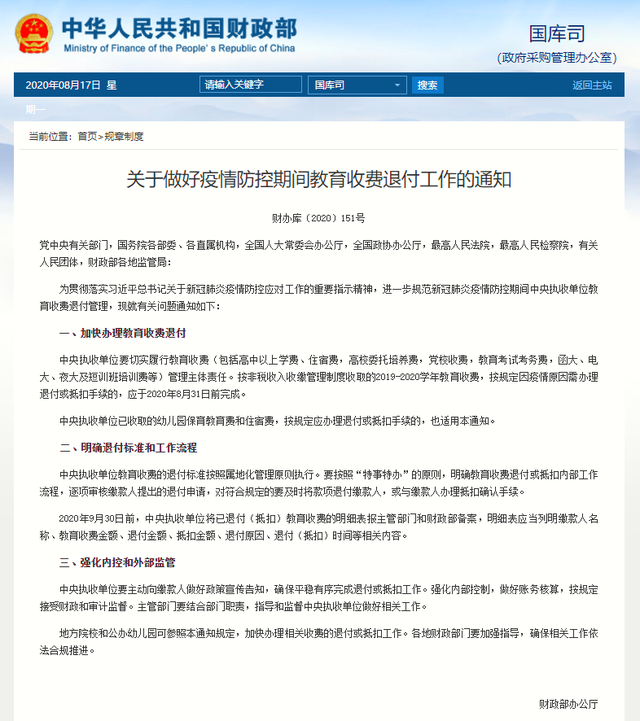The width and height of the screenshot is (640, 721).
Task: Click the national emblem logo
Action: (x=33, y=34)
